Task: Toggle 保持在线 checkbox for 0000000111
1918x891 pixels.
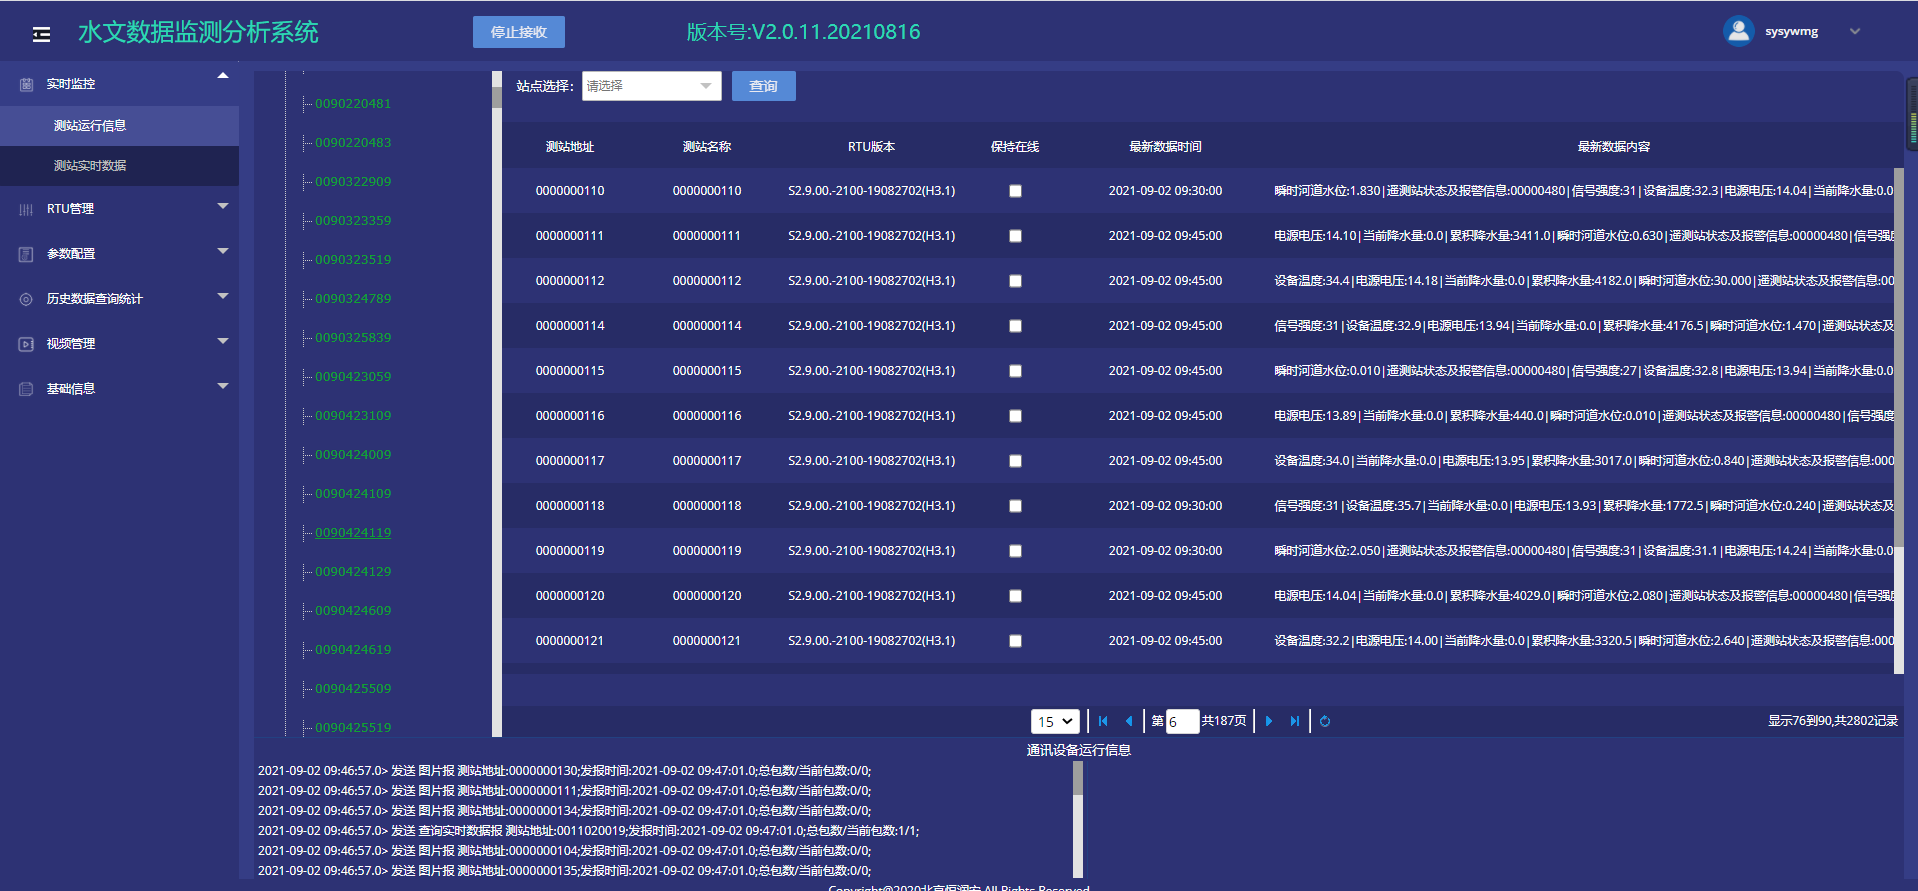Action: click(x=1015, y=236)
